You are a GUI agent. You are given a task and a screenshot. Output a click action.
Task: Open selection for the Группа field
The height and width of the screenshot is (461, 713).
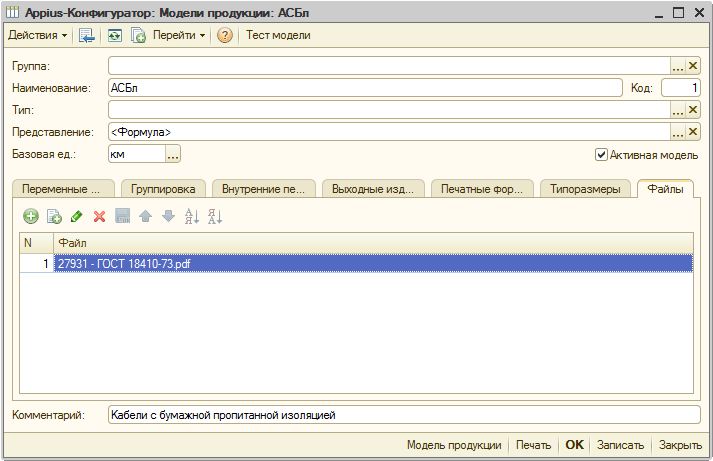(677, 66)
